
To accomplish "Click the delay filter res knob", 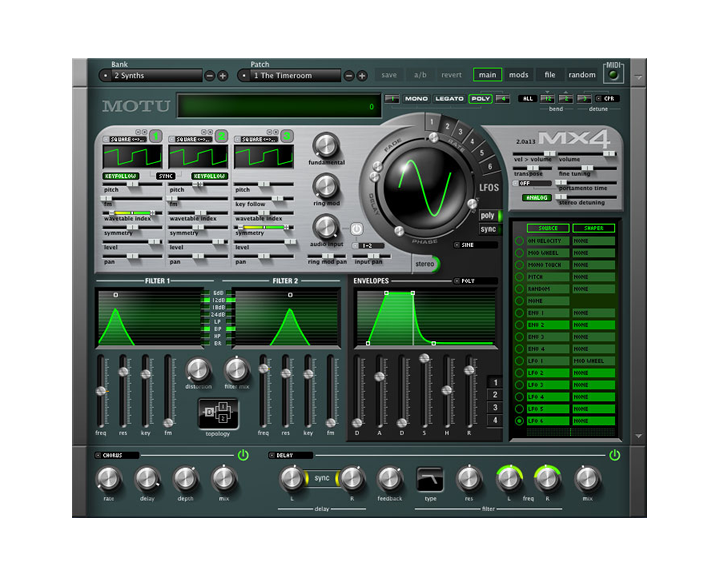I will point(468,478).
